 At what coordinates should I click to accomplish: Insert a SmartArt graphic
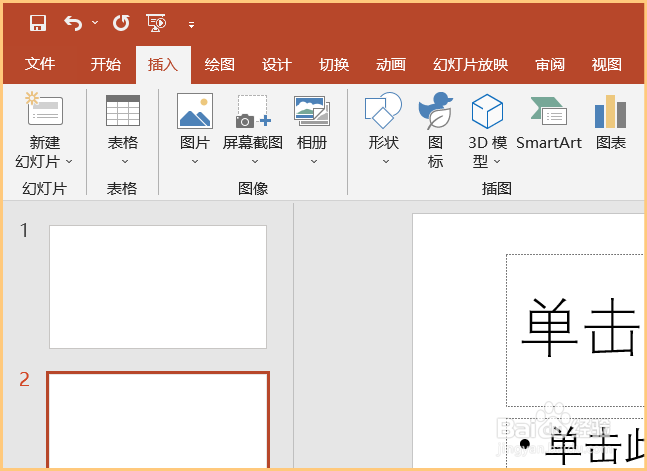[548, 122]
